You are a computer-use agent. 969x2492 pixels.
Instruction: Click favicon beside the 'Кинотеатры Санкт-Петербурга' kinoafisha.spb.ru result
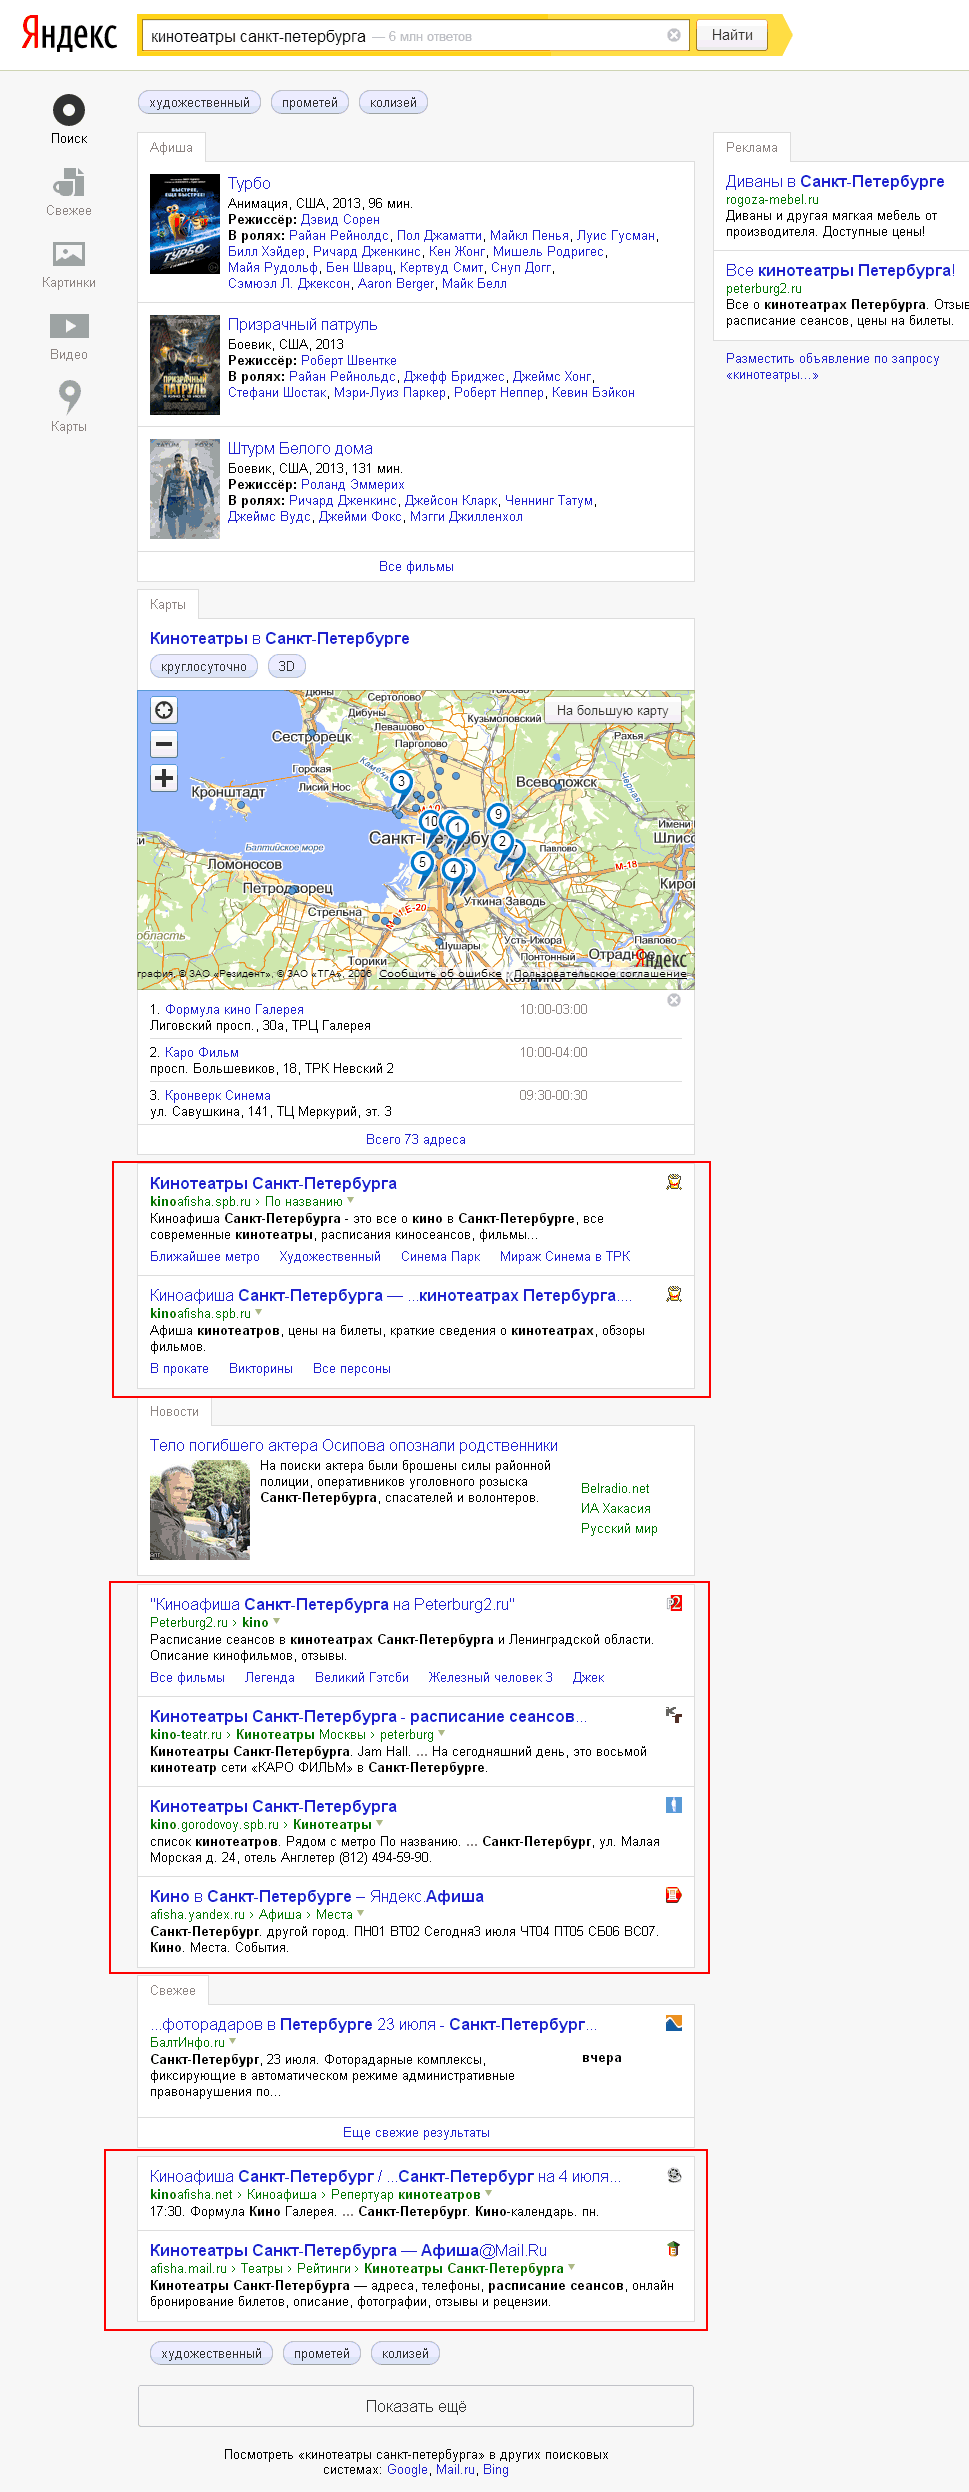(674, 1182)
